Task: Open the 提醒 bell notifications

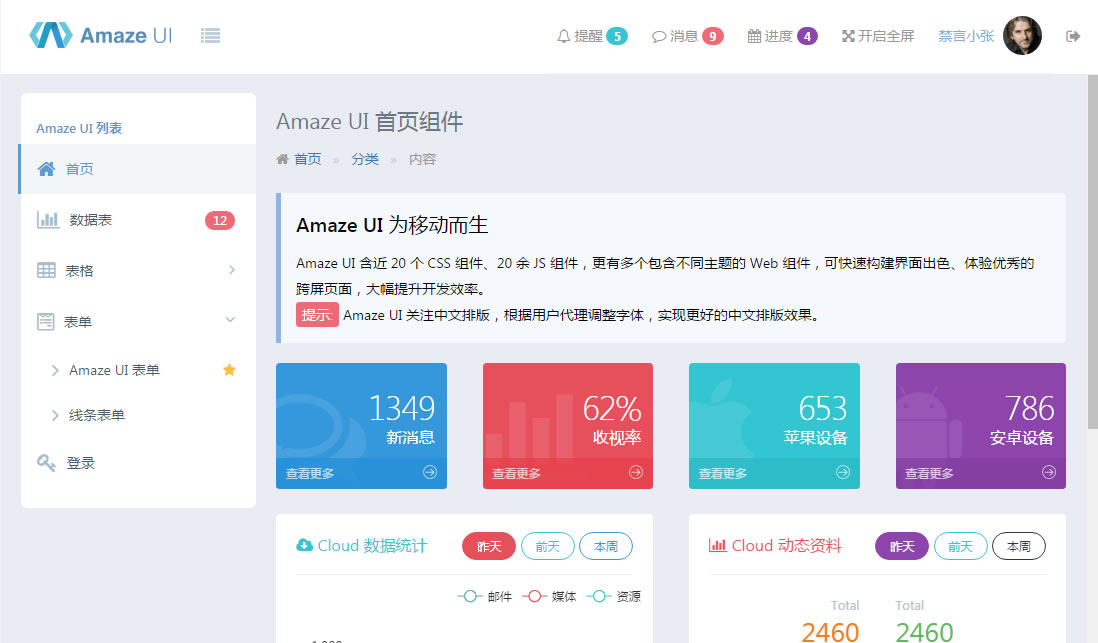Action: (x=564, y=36)
